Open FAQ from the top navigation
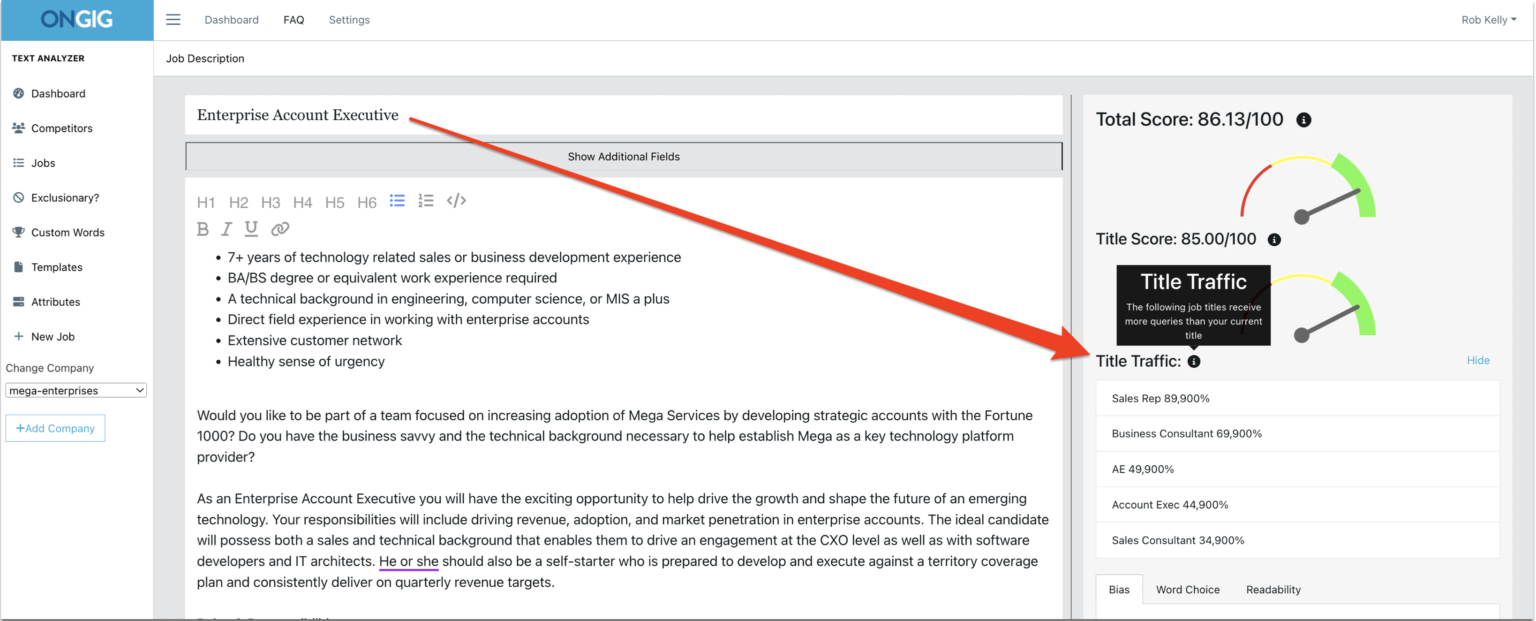The height and width of the screenshot is (621, 1536). pyautogui.click(x=293, y=19)
